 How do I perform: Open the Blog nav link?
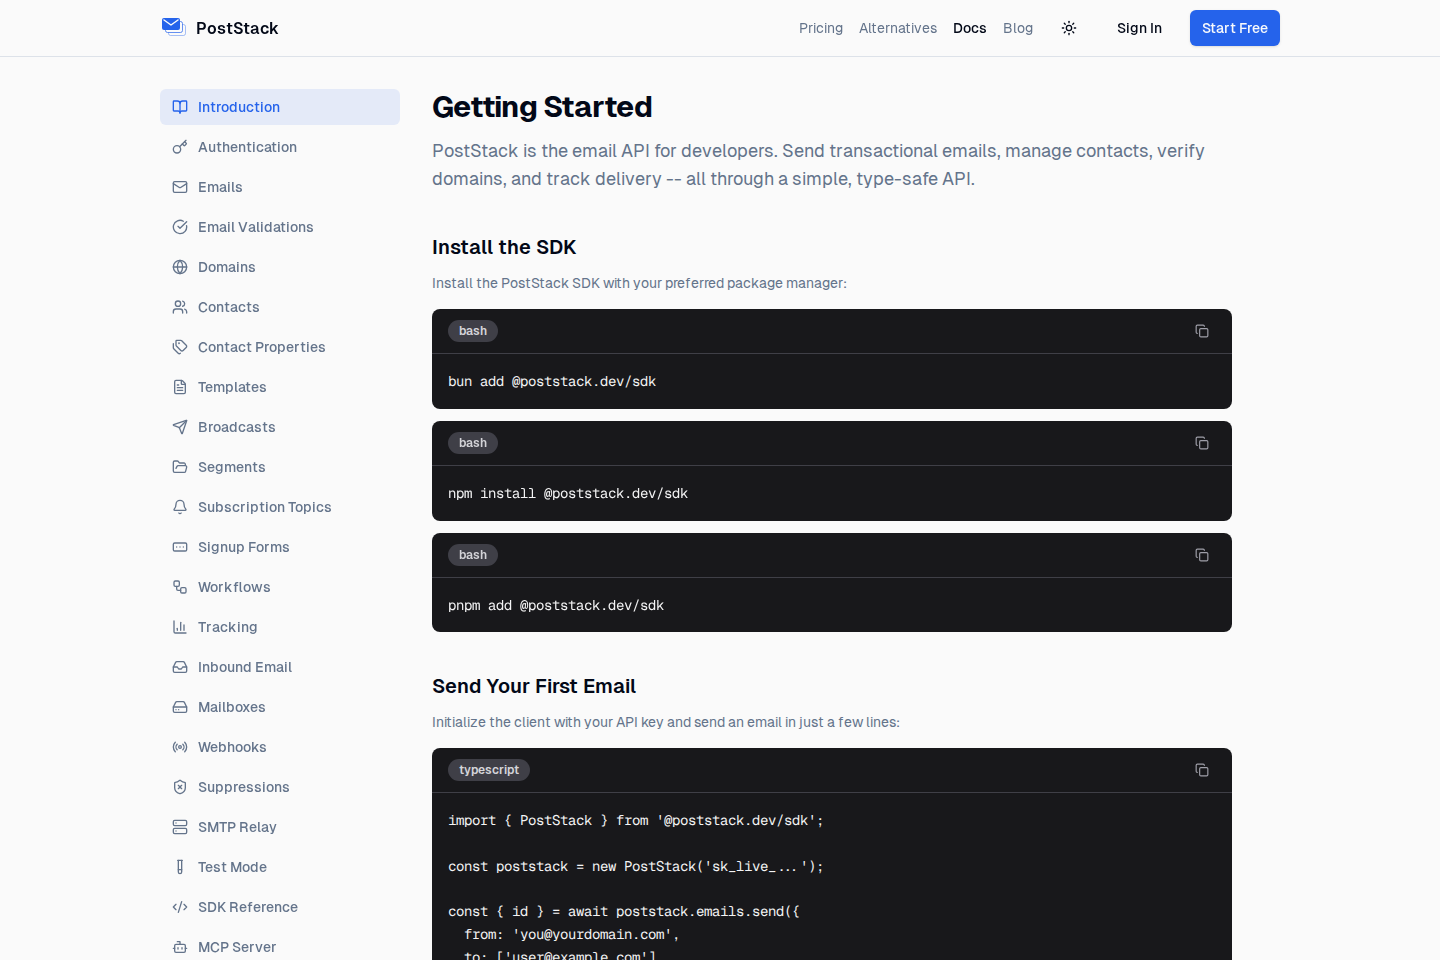click(x=1018, y=28)
